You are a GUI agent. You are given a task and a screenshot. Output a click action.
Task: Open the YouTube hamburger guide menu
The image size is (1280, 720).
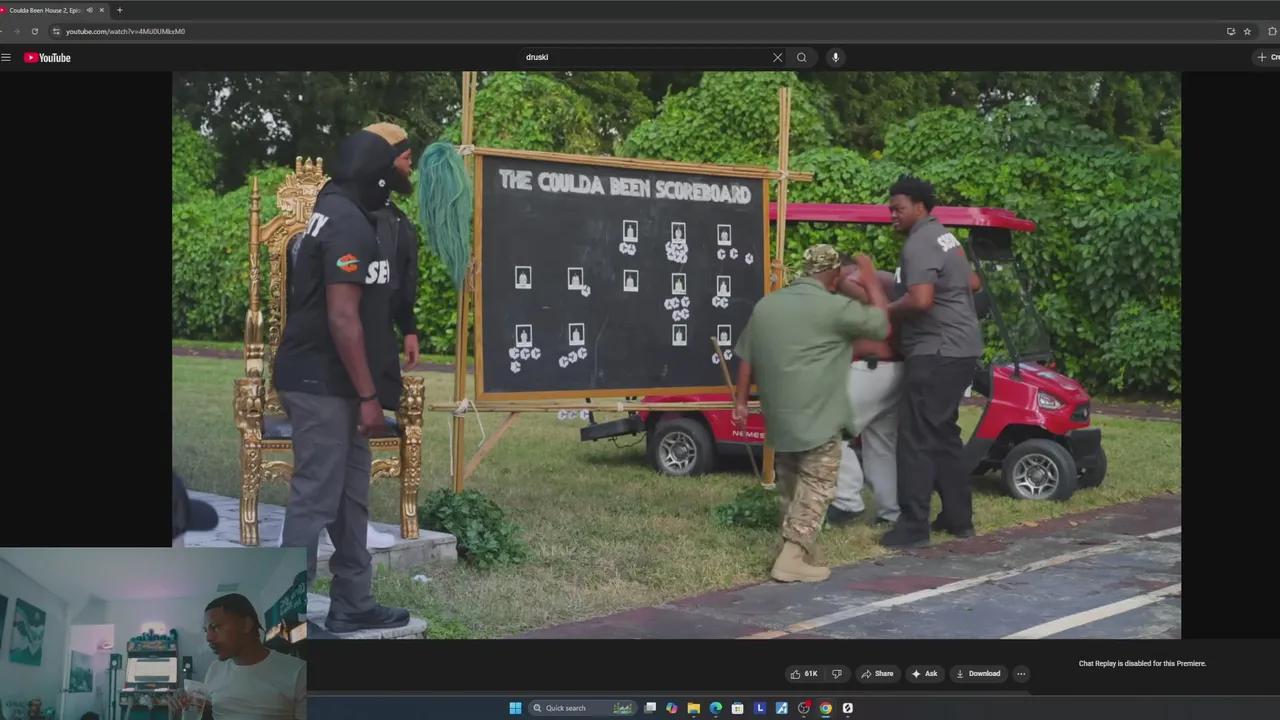pyautogui.click(x=6, y=57)
